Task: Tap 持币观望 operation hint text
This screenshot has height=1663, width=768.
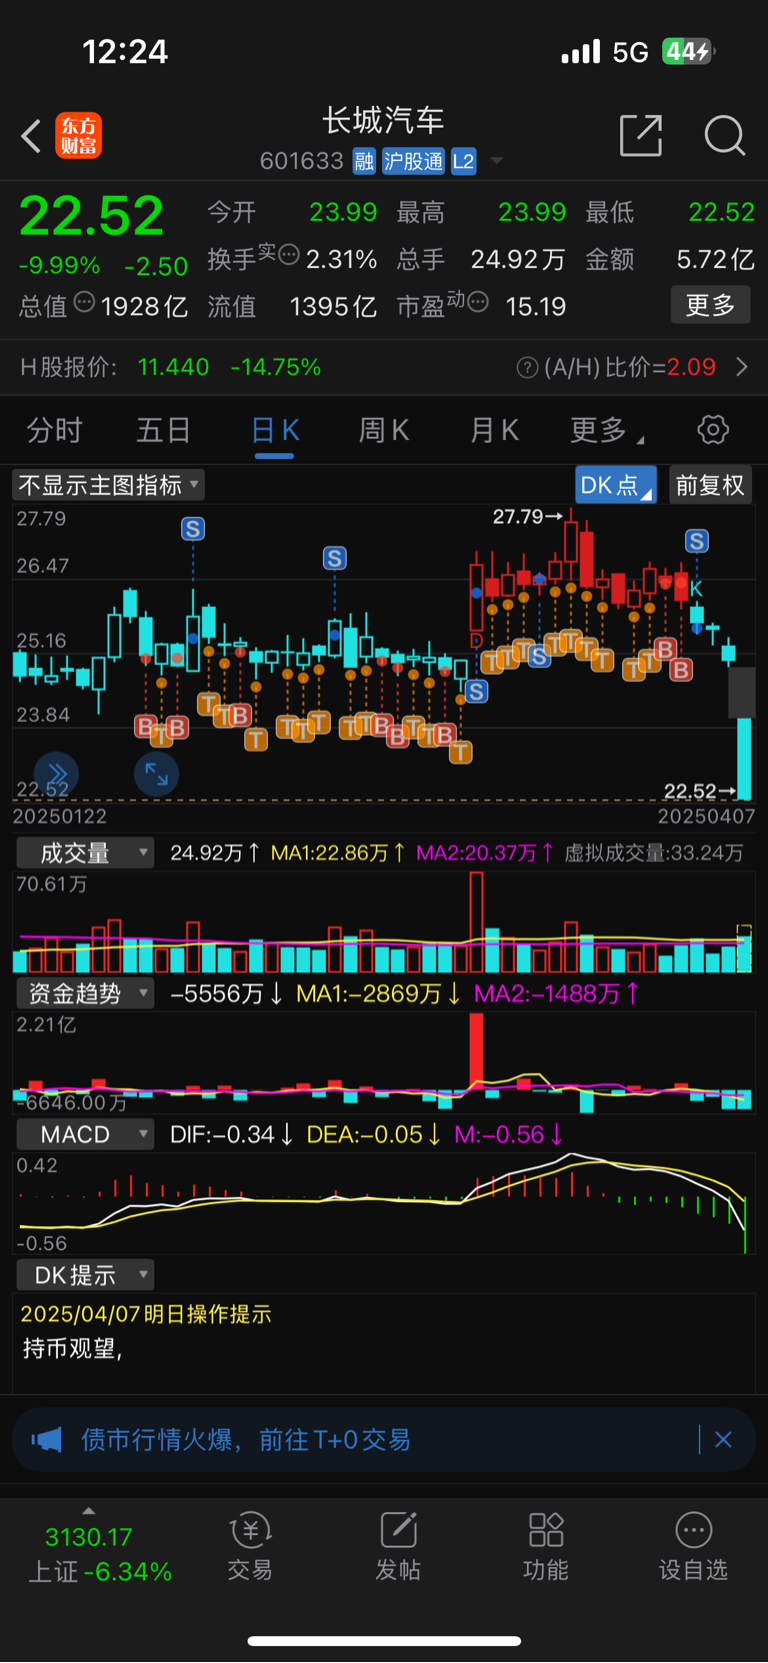Action: point(72,1349)
